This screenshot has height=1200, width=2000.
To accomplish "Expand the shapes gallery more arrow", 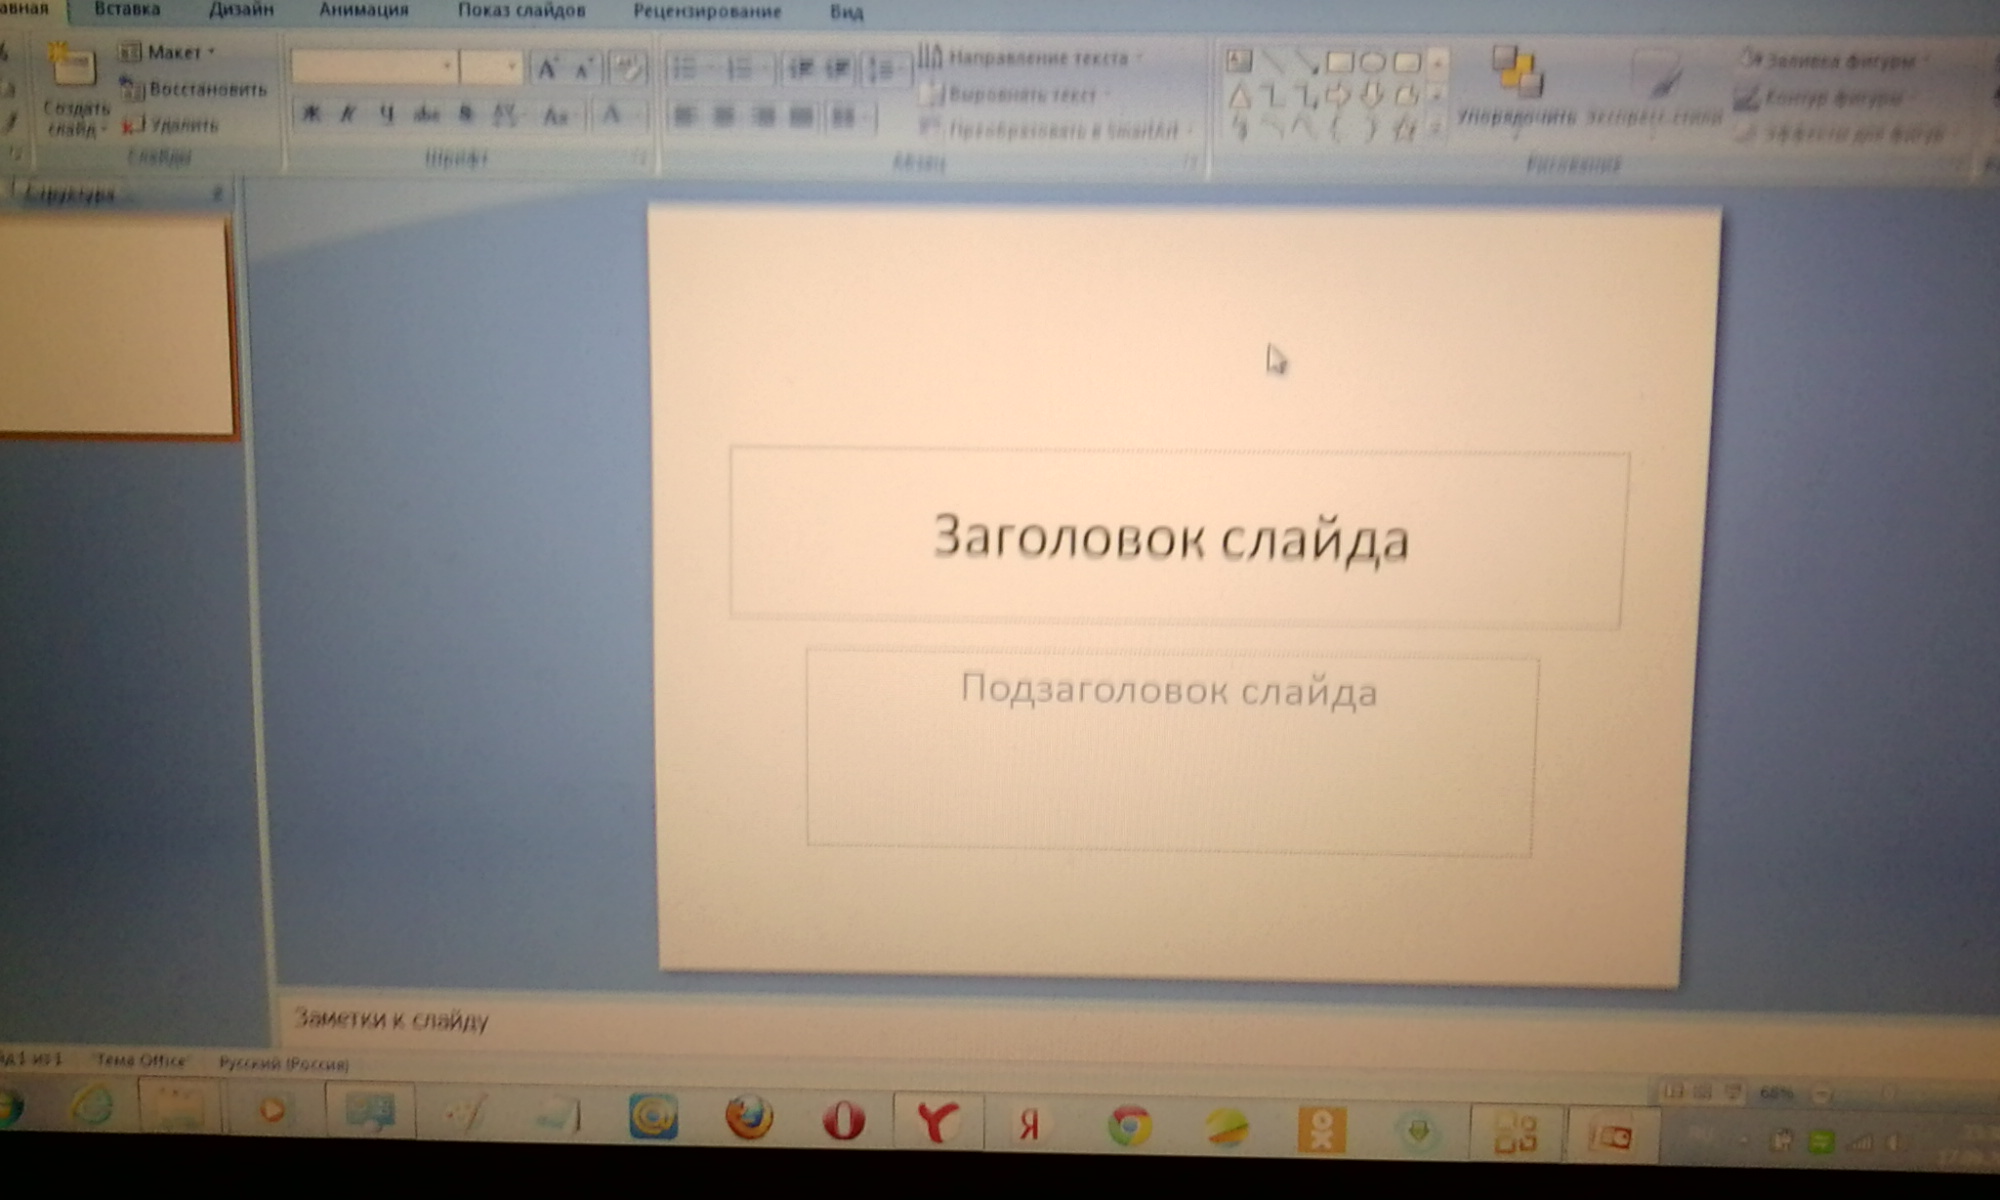I will click(1438, 128).
